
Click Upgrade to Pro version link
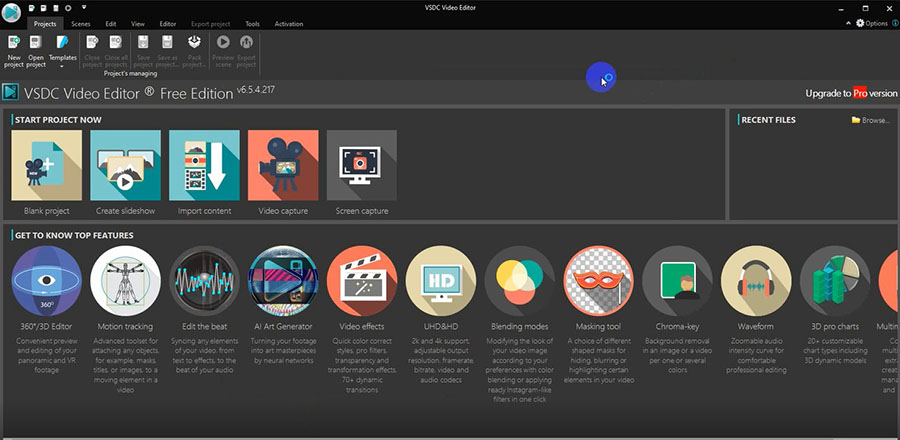pos(851,93)
